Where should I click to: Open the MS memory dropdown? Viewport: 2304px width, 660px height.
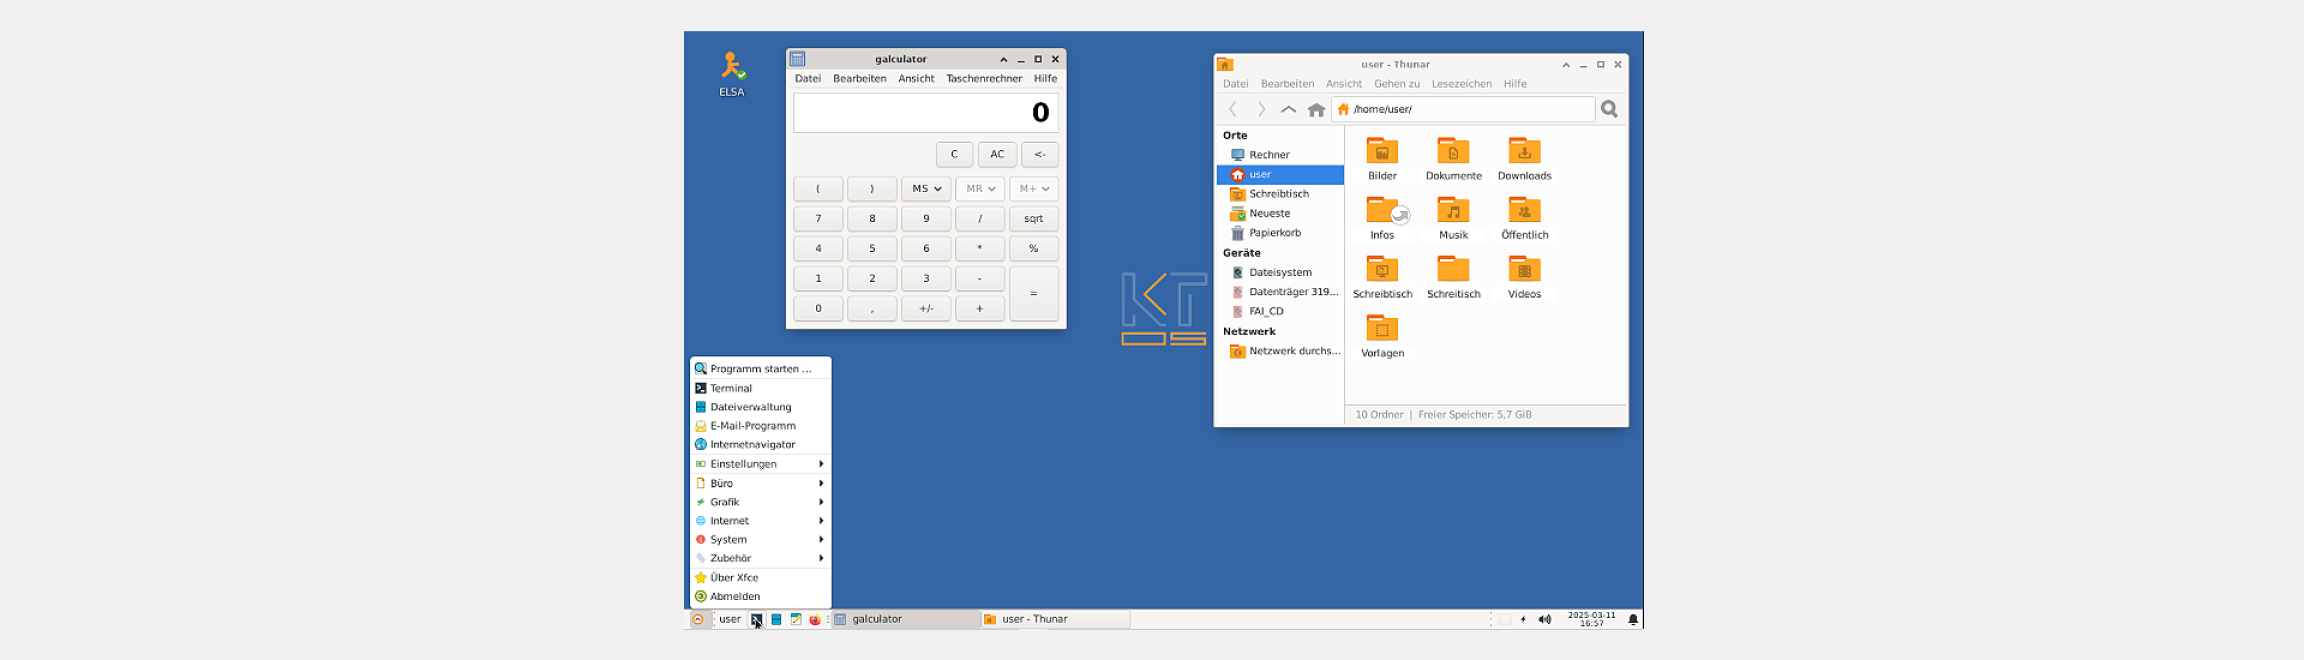point(926,189)
